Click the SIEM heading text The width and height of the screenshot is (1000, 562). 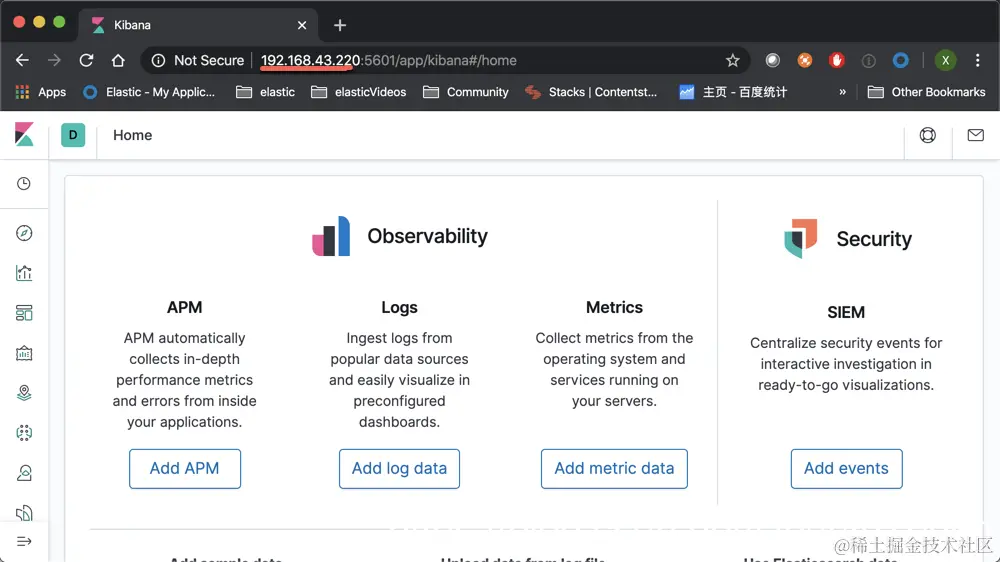coord(846,313)
